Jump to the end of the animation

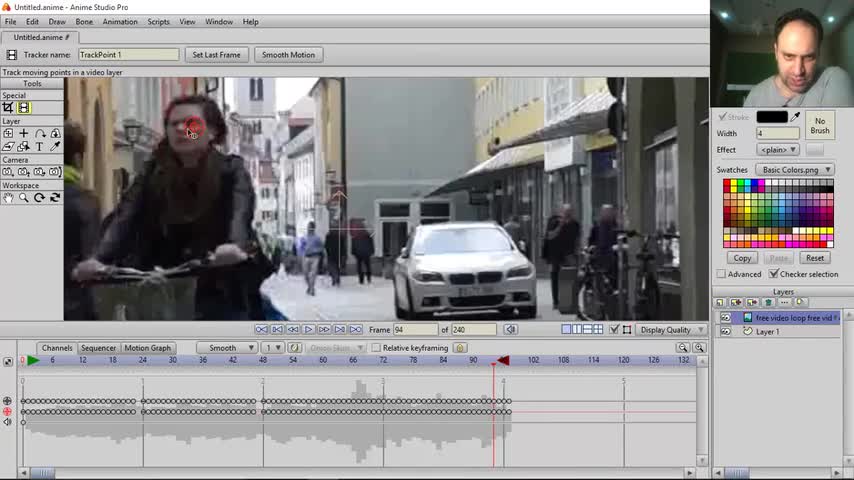click(356, 330)
